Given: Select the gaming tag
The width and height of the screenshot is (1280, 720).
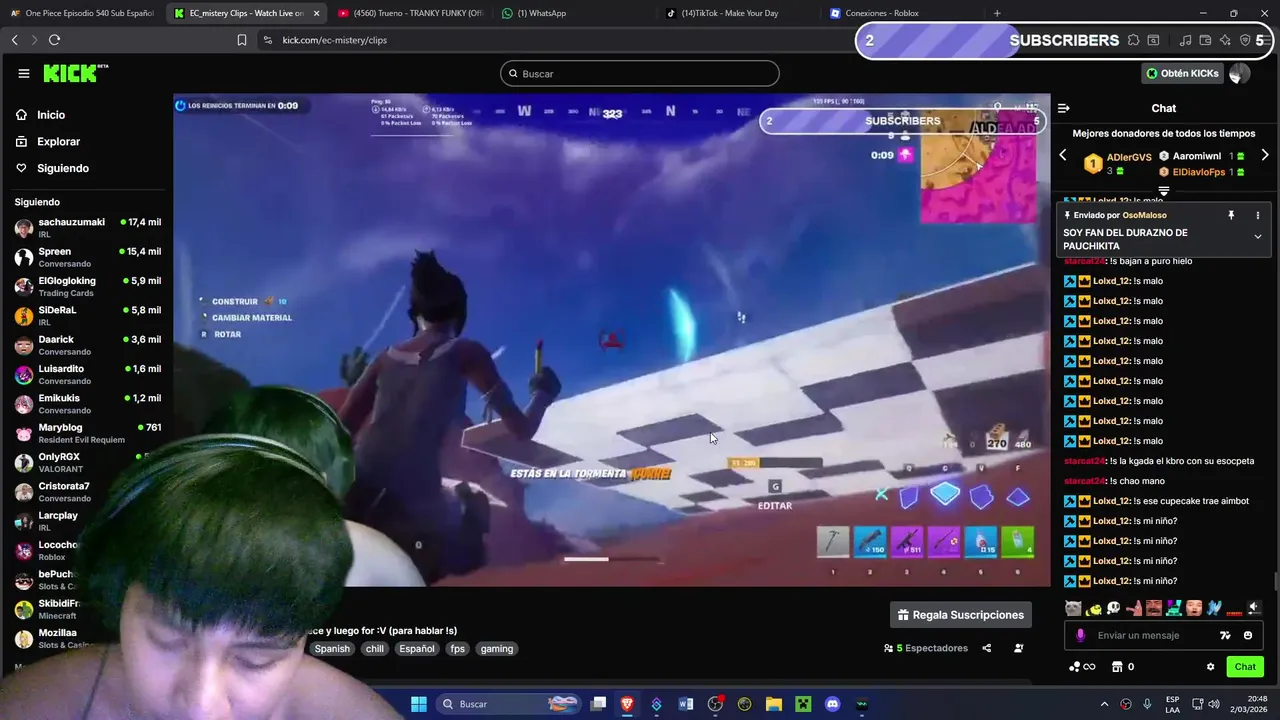Looking at the screenshot, I should (x=496, y=649).
